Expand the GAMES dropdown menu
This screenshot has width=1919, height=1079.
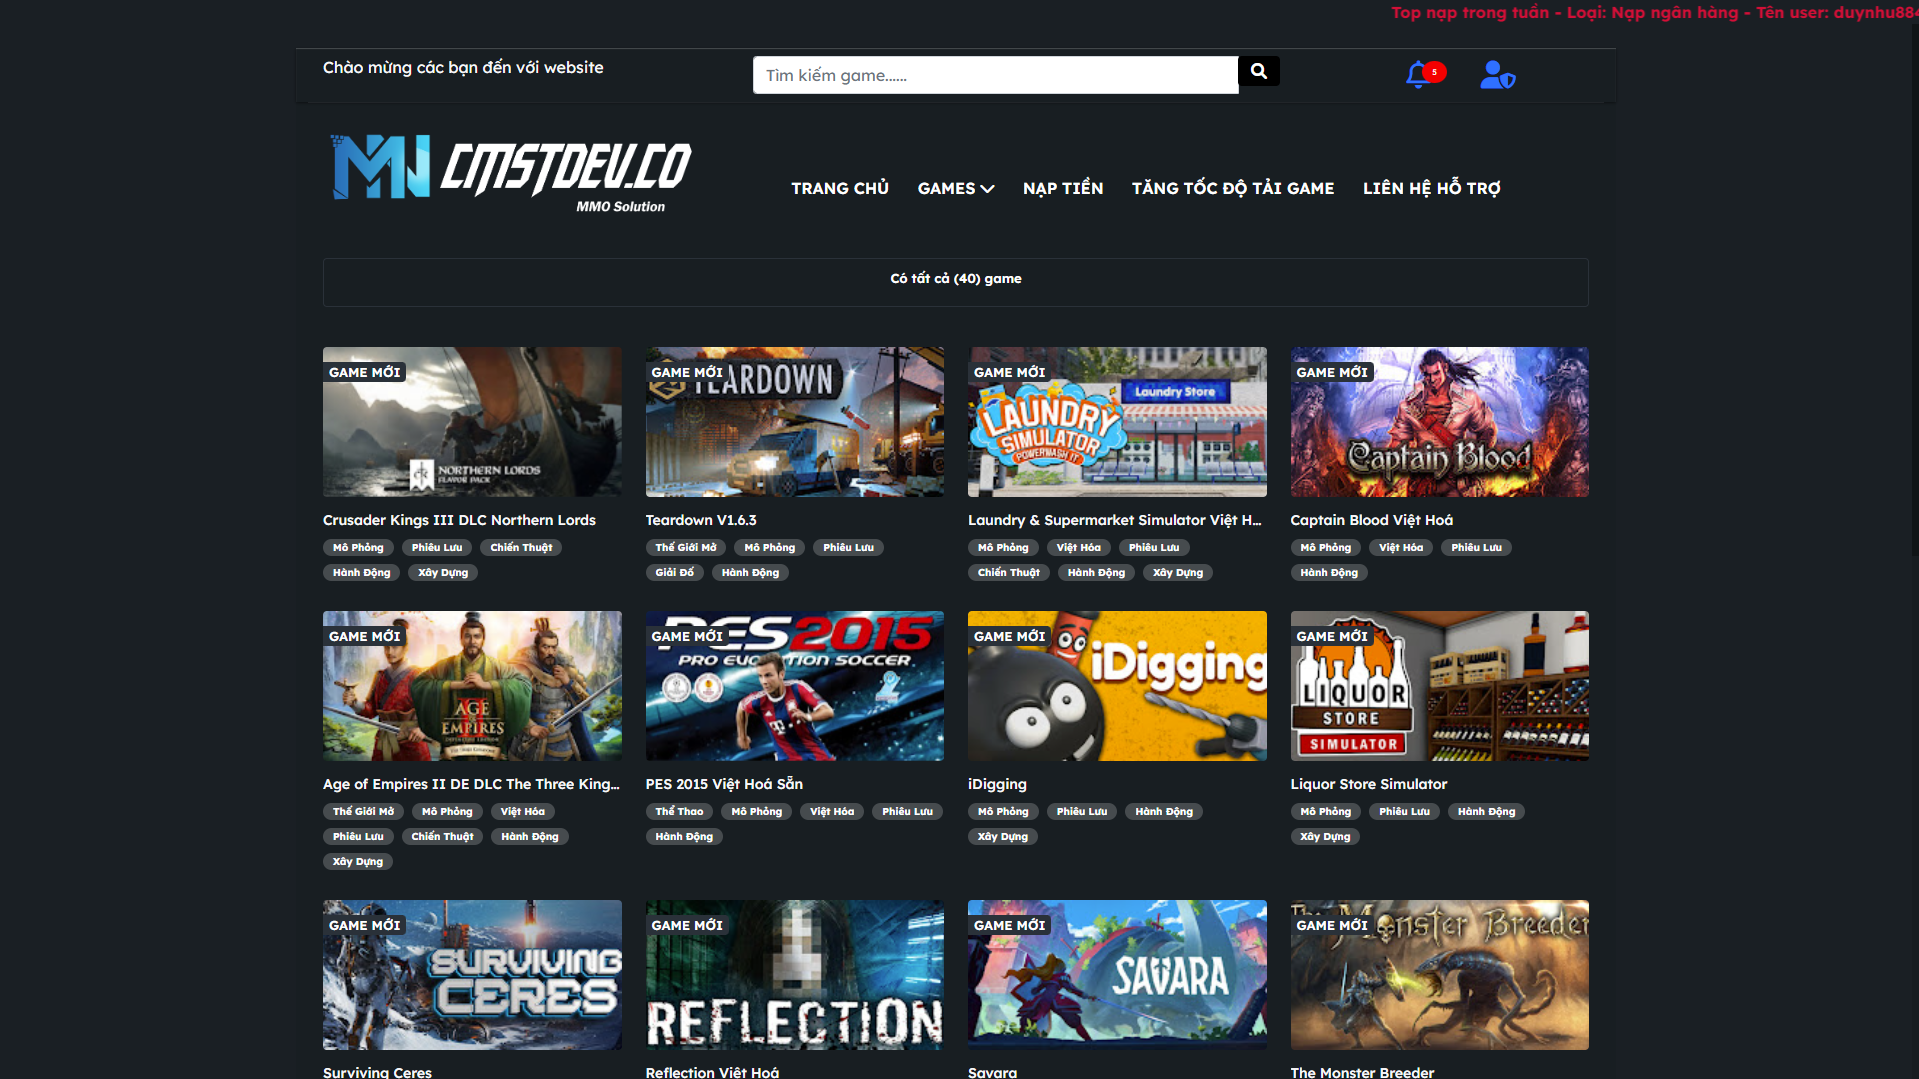(955, 188)
